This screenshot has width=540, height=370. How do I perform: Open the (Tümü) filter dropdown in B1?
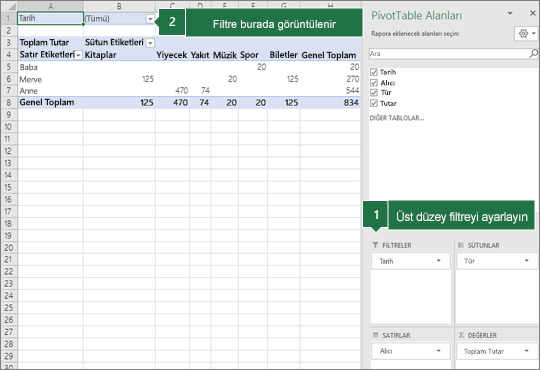pyautogui.click(x=150, y=19)
